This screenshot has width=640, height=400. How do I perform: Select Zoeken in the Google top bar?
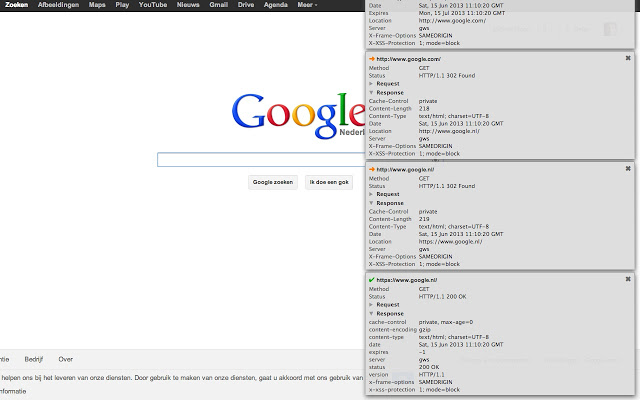(x=16, y=5)
